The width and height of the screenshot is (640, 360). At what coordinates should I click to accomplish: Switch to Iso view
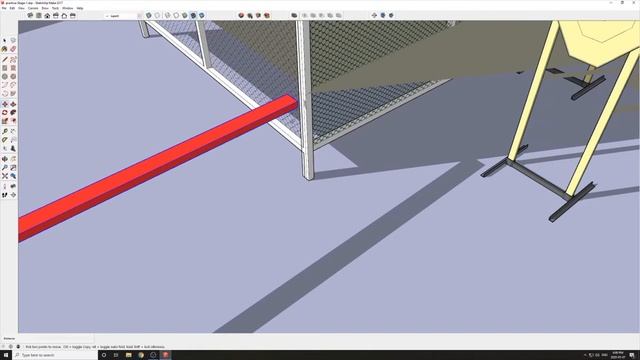30,16
